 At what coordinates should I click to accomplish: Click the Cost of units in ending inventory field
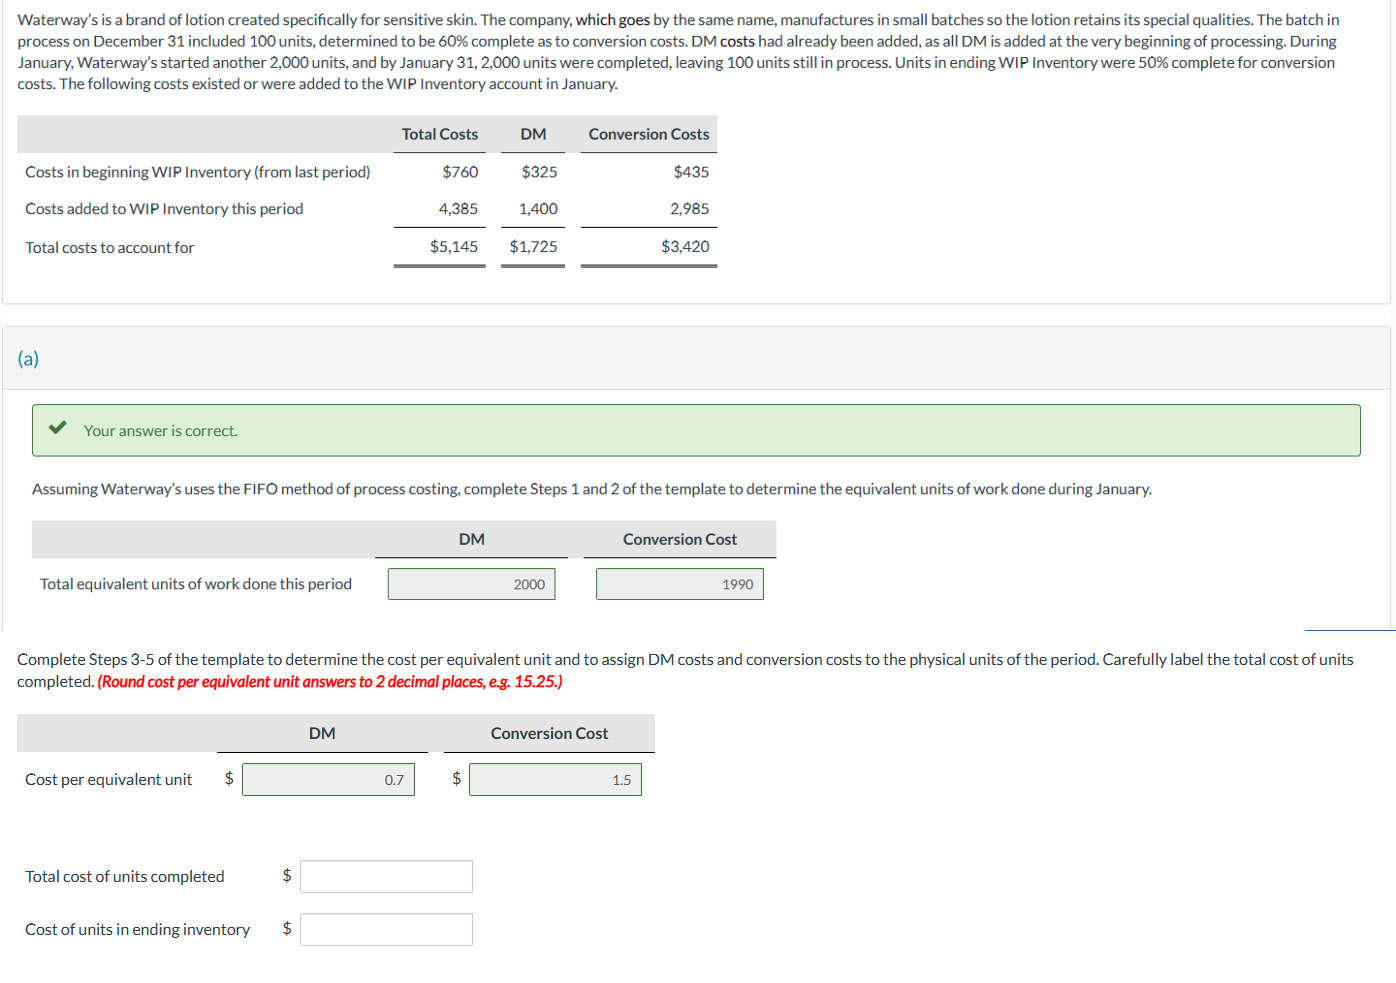click(x=386, y=928)
